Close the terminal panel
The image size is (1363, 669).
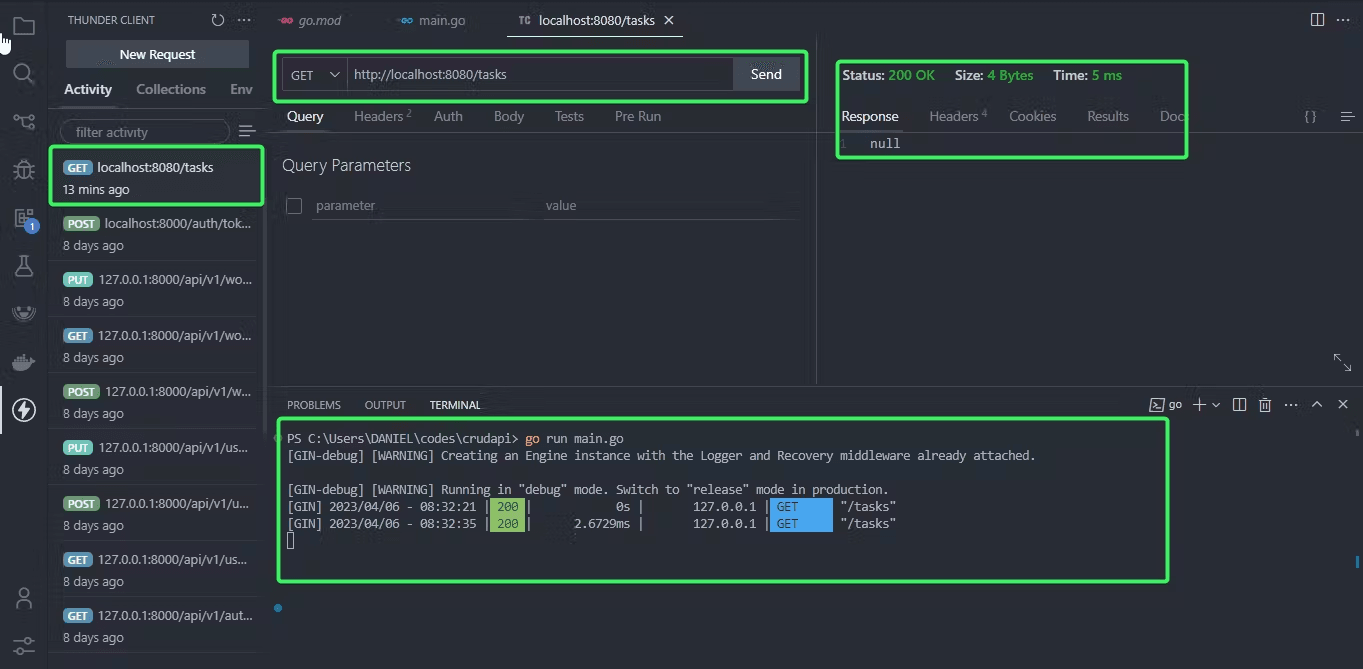point(1343,404)
